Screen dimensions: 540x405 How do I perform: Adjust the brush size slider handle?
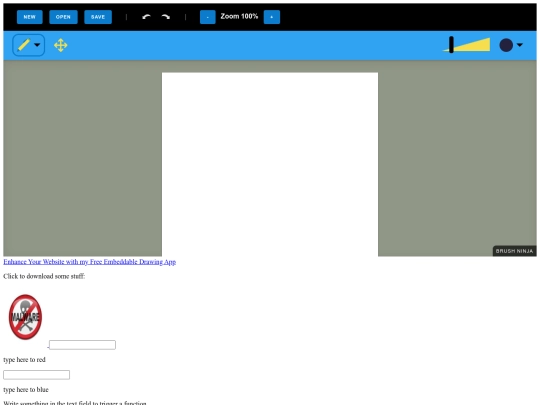pos(451,45)
